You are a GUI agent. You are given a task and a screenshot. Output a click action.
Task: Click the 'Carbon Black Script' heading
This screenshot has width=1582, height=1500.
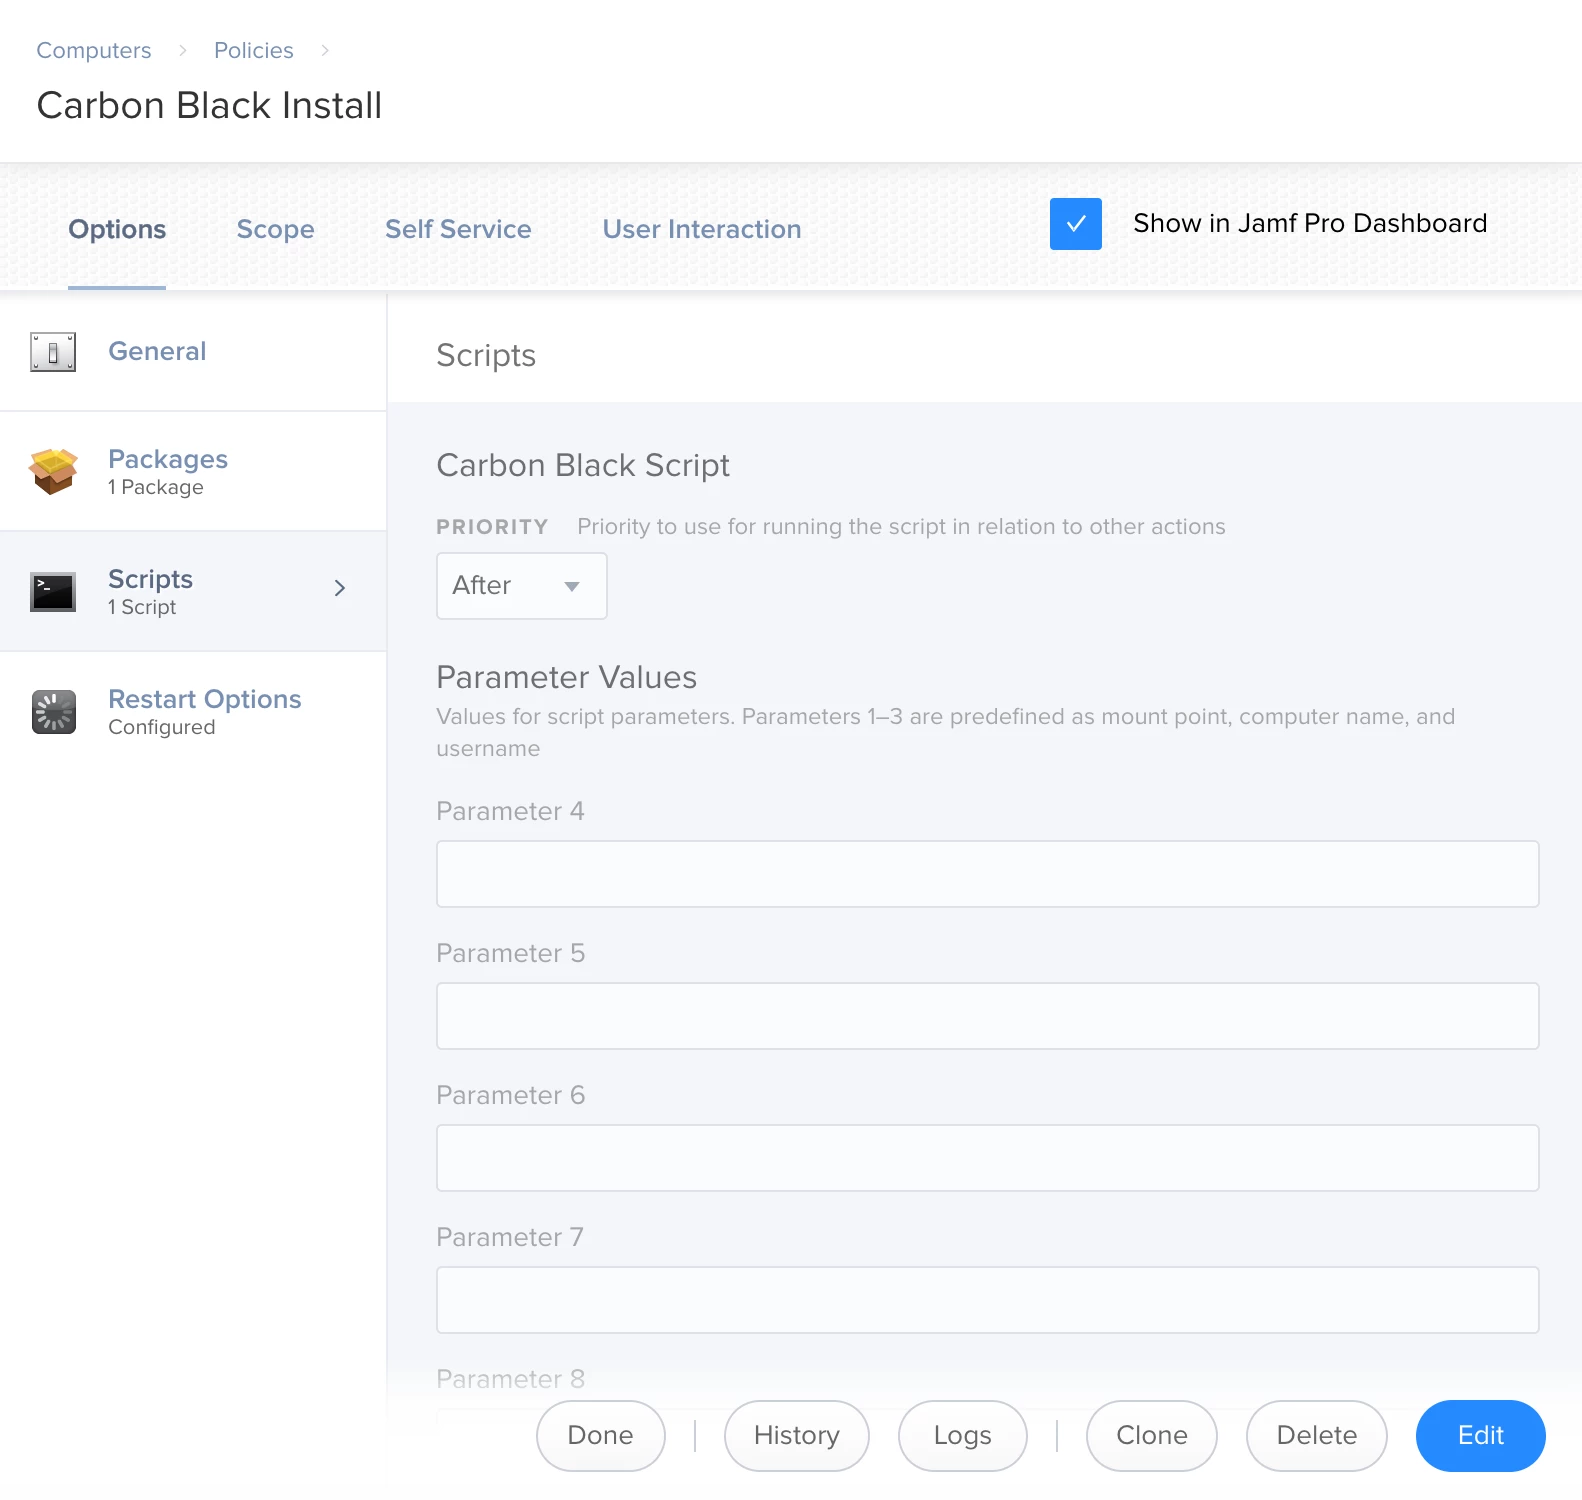[583, 465]
